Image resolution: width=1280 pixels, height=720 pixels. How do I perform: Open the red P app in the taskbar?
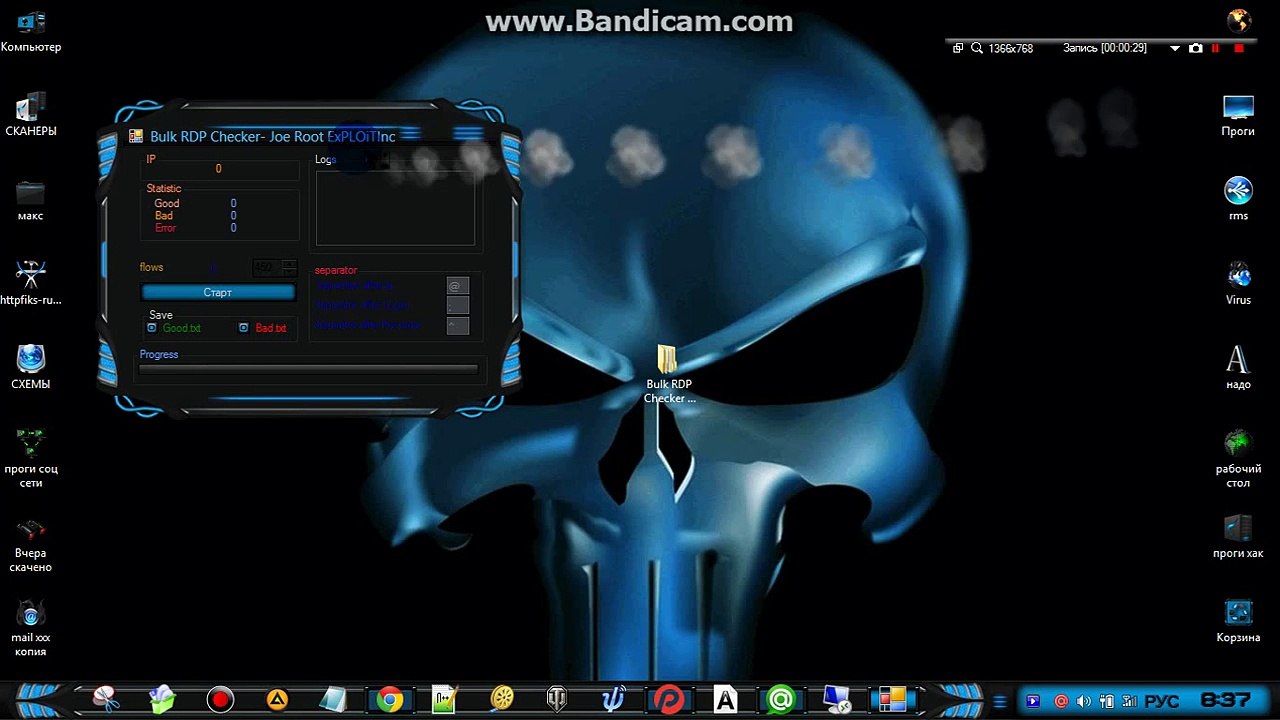point(669,699)
